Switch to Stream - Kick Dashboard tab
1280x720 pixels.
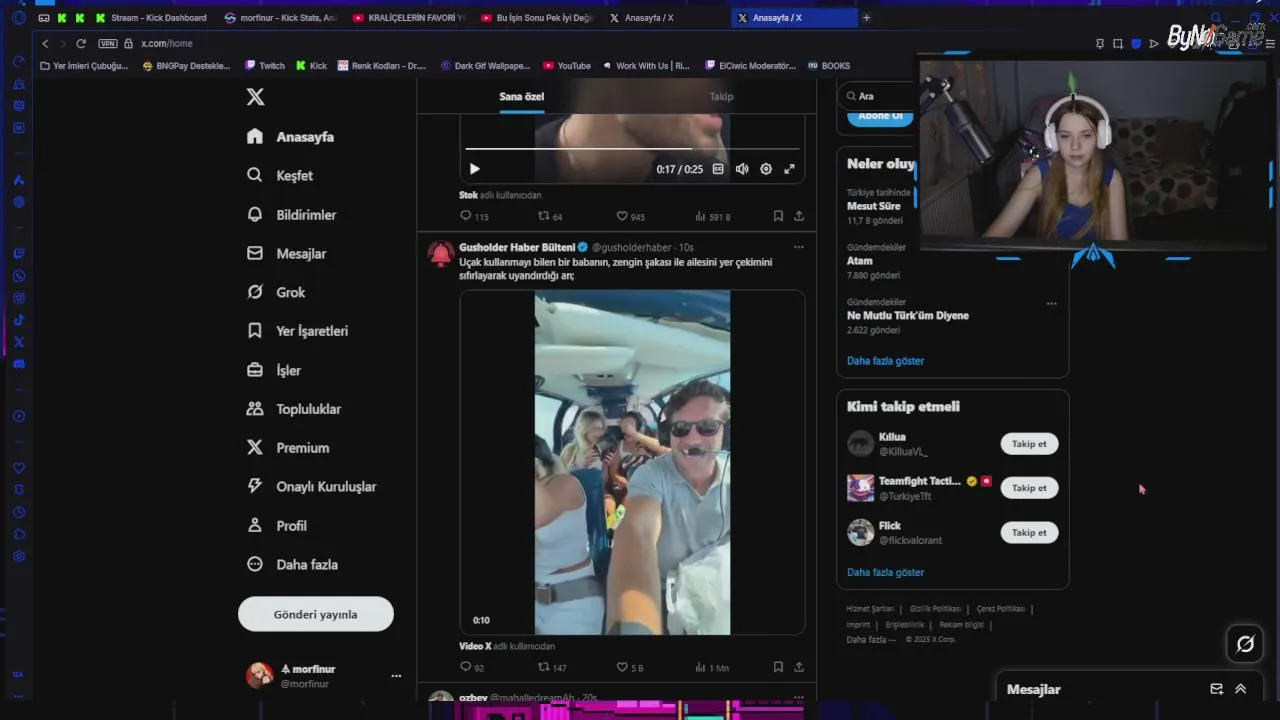[152, 18]
